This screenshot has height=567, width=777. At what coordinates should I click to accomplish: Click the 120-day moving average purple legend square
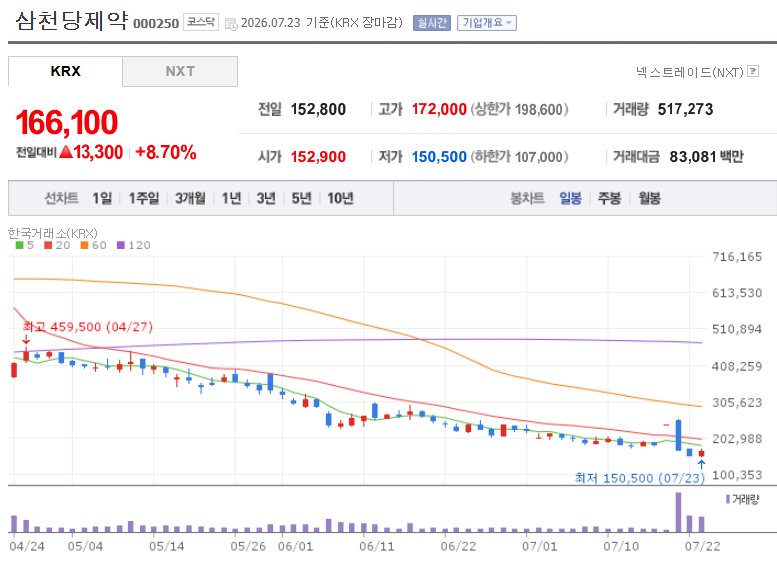pos(120,245)
